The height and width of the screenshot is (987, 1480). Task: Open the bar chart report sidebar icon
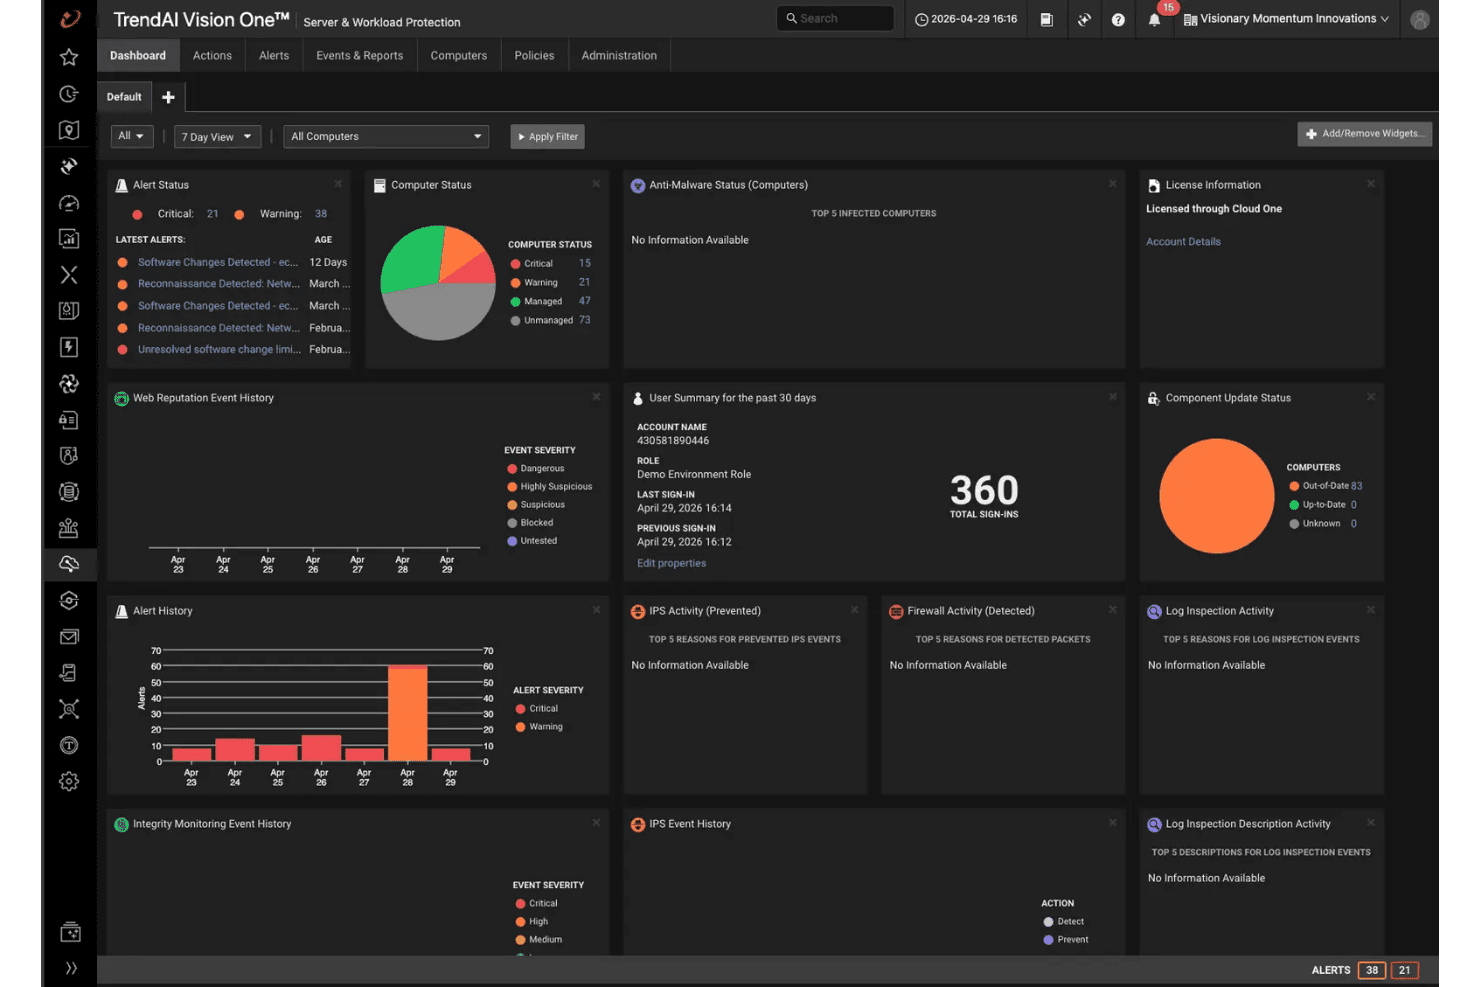click(69, 239)
